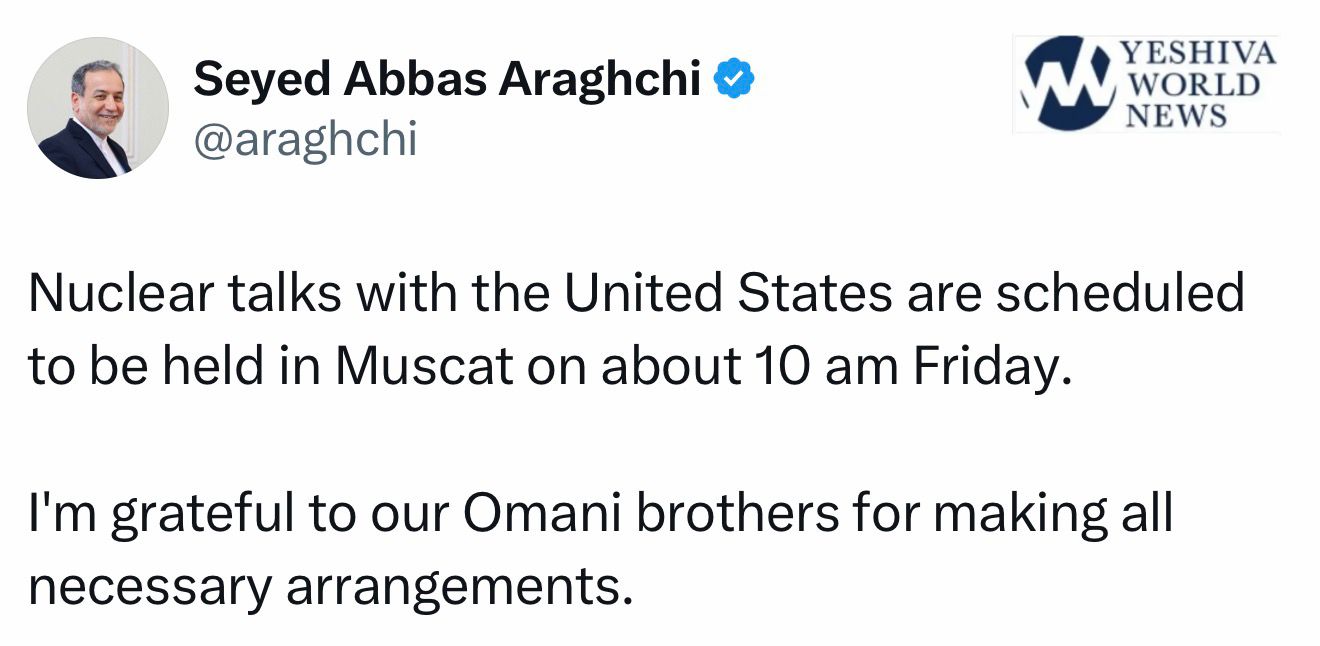Click the @araghchi handle
Screen dimensions: 1320x646
[304, 140]
